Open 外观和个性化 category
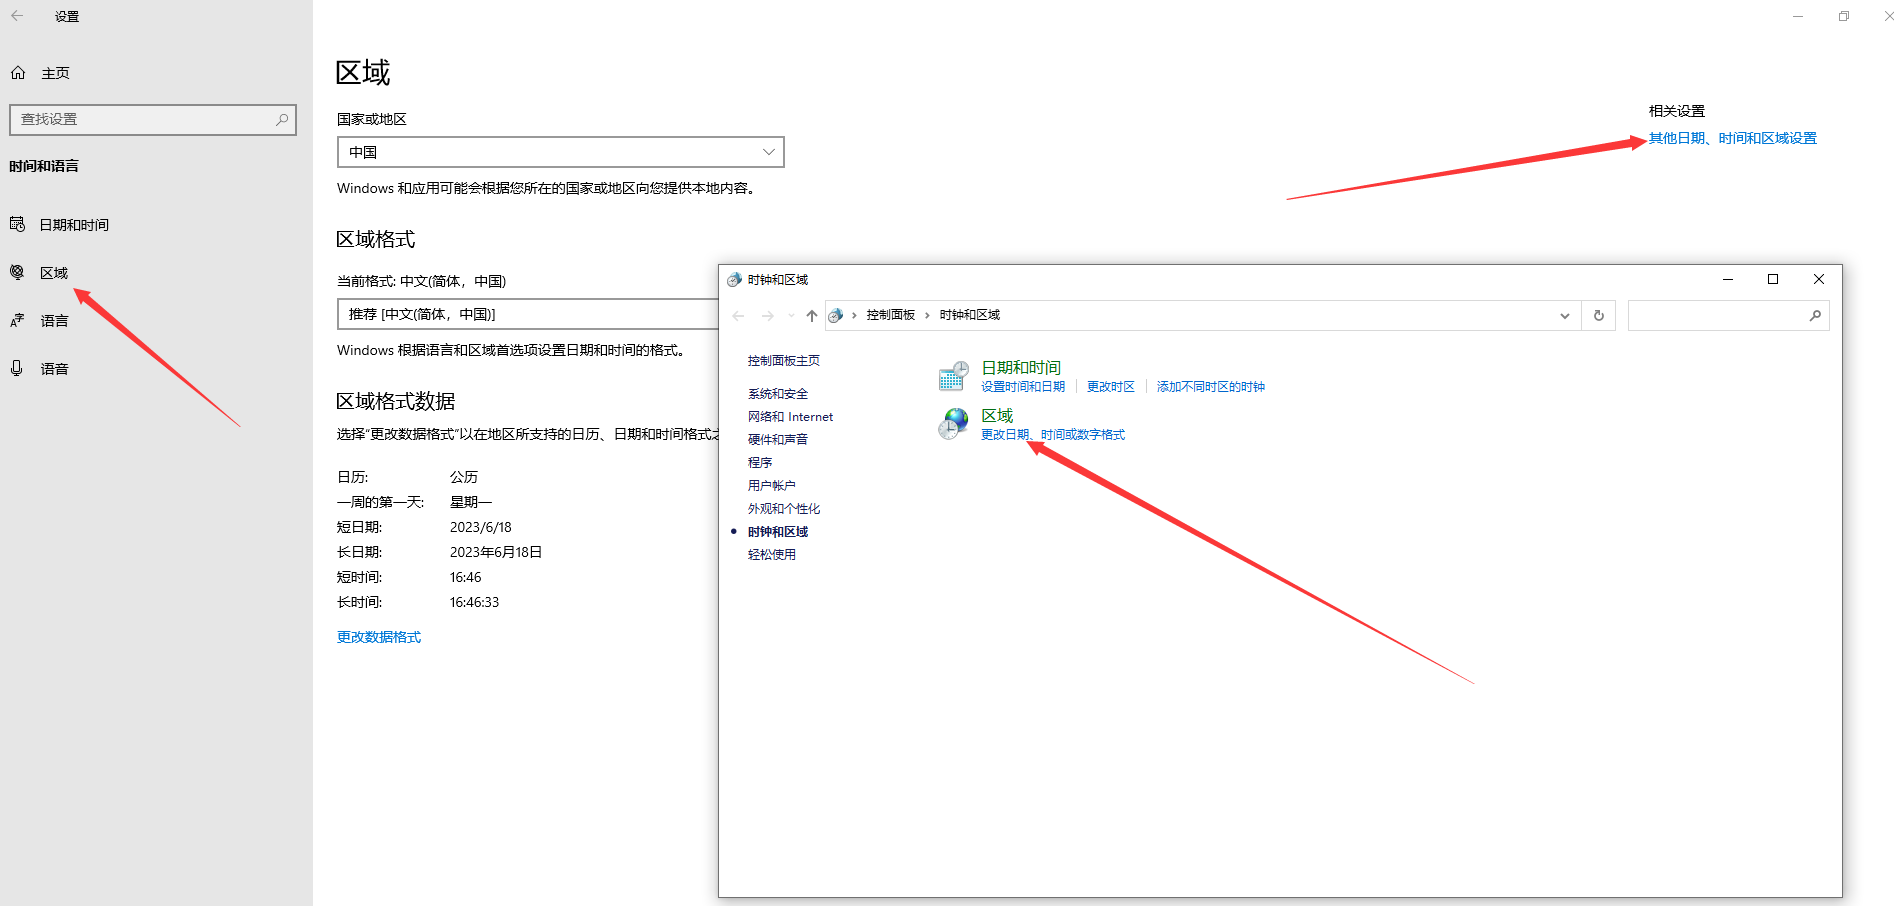Viewport: 1894px width, 906px height. pyautogui.click(x=784, y=509)
